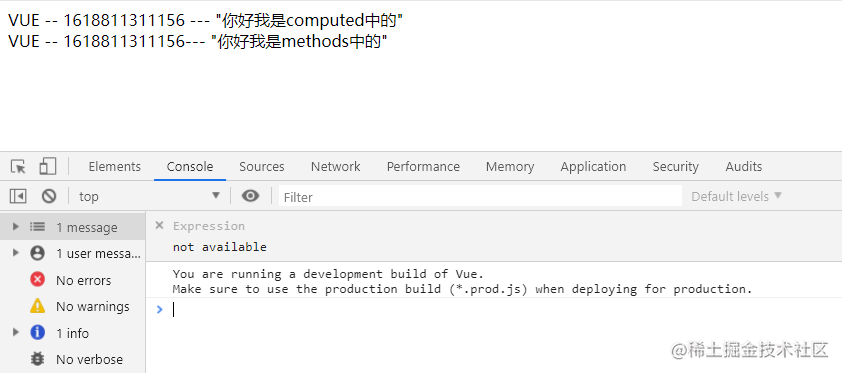The image size is (842, 373).
Task: Click the blue 1 info icon
Action: click(x=37, y=333)
